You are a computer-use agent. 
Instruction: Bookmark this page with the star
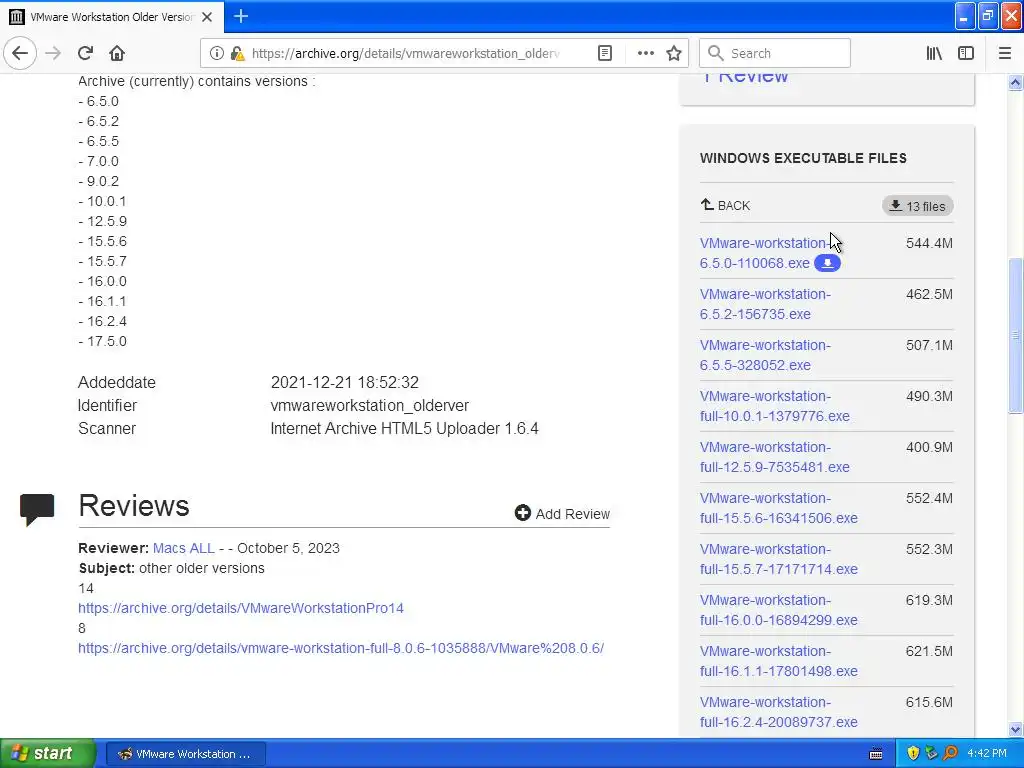674,54
